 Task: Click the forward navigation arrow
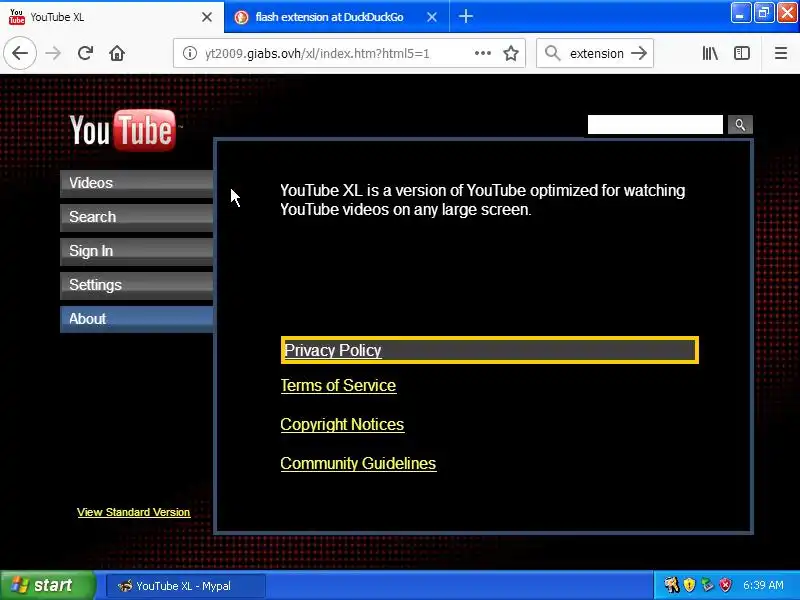53,53
